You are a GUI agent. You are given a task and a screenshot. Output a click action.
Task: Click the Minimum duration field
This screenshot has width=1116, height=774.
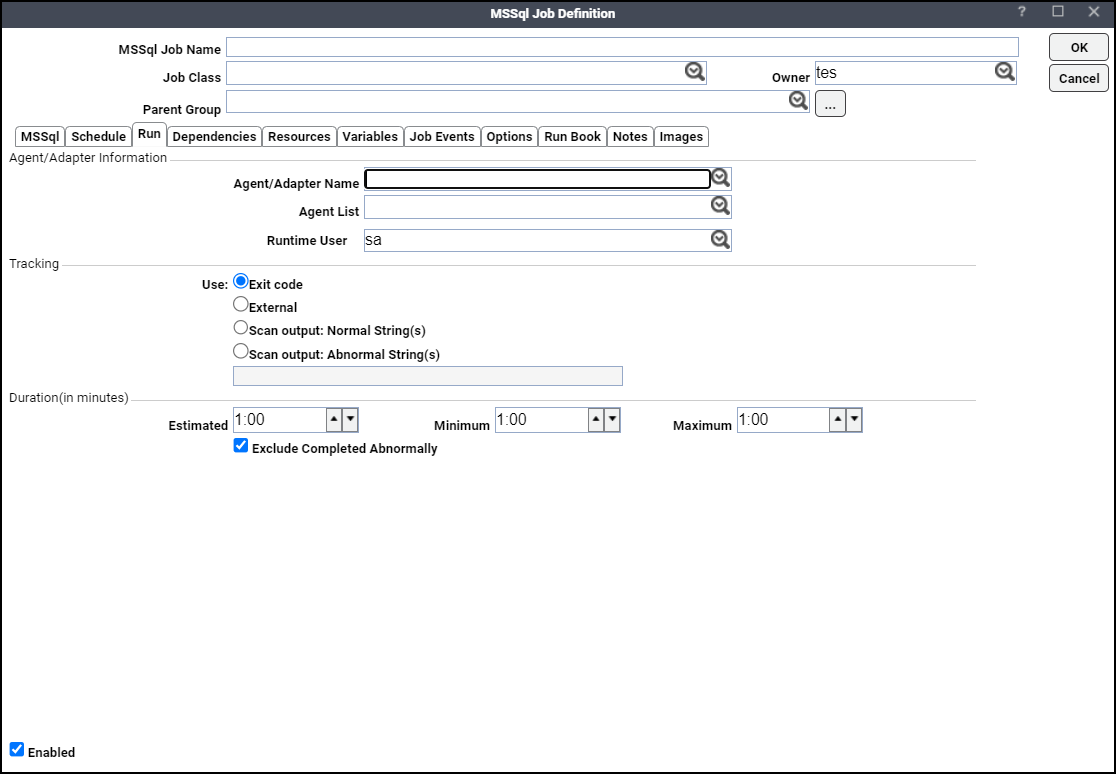(x=542, y=420)
